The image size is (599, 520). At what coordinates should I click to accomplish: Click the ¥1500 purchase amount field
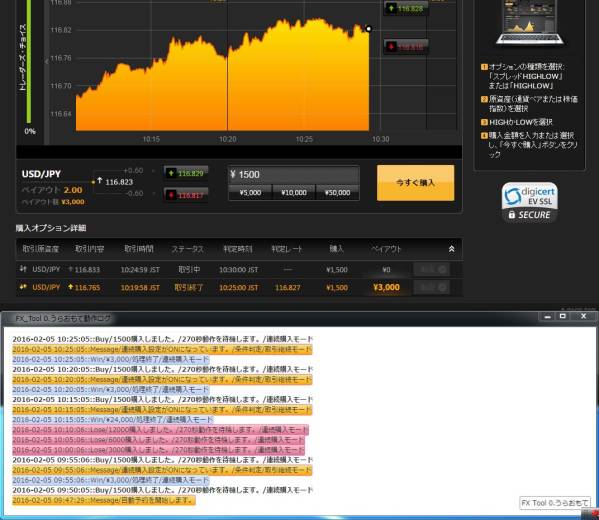(x=293, y=175)
